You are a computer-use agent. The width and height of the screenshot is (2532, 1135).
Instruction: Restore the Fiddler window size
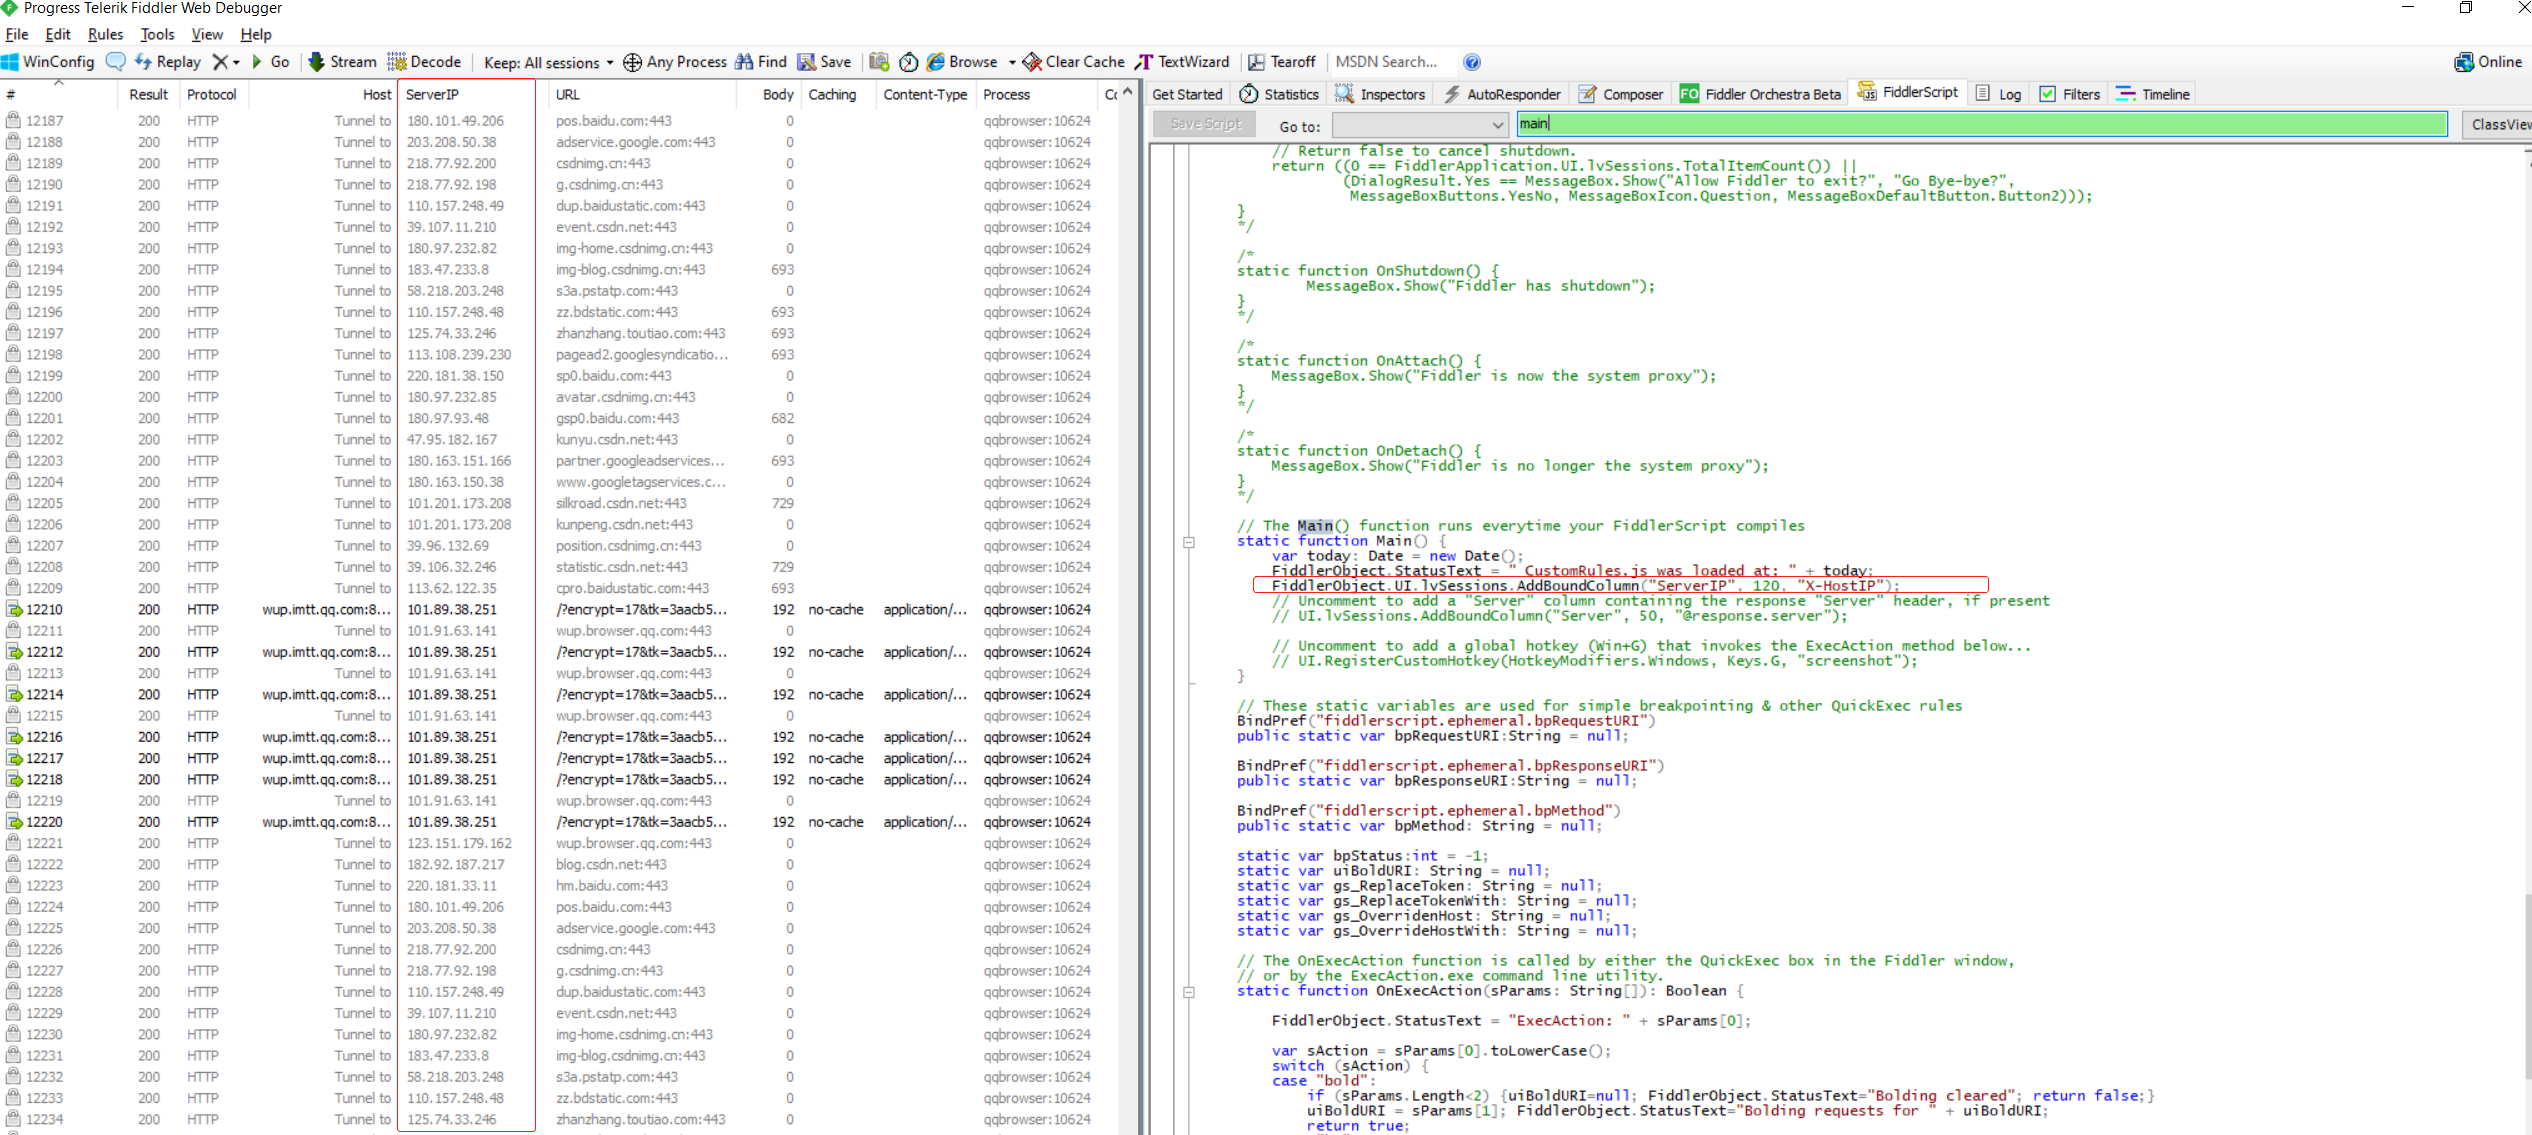coord(2465,8)
